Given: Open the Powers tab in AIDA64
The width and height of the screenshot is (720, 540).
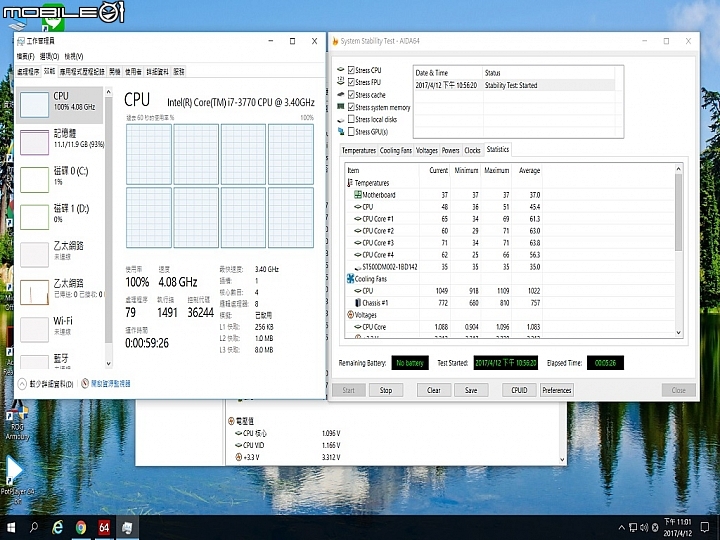Looking at the screenshot, I should tap(450, 151).
